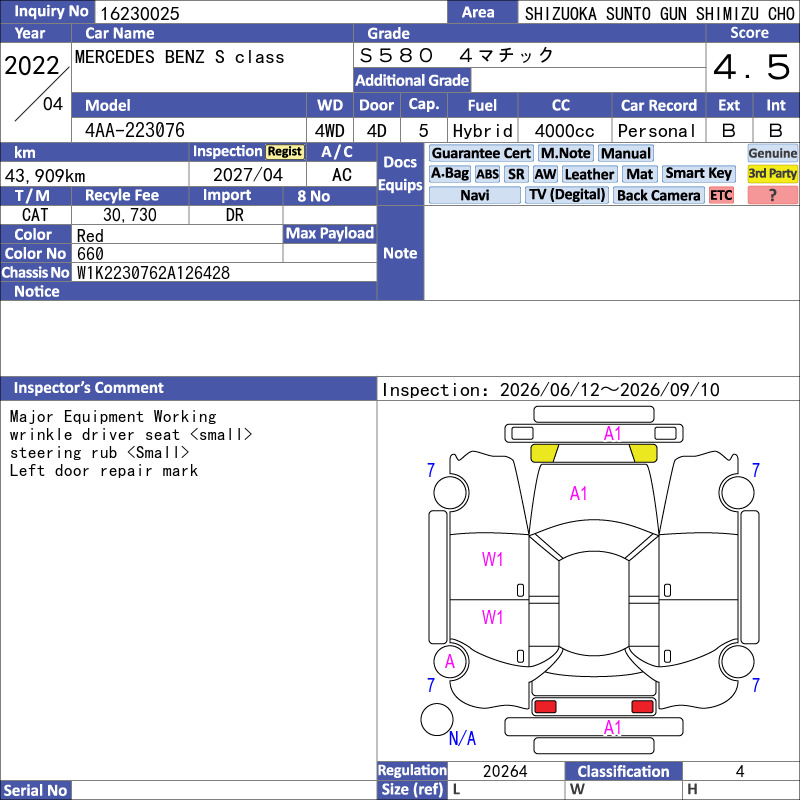Toggle the yellow 3rd Party legend tag
This screenshot has height=800, width=800.
click(x=772, y=174)
